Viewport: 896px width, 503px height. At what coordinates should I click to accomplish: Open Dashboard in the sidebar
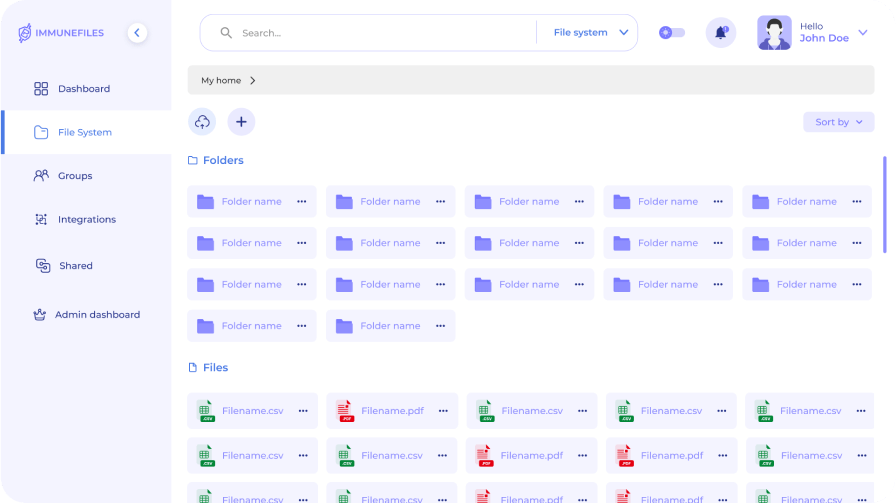(x=84, y=89)
